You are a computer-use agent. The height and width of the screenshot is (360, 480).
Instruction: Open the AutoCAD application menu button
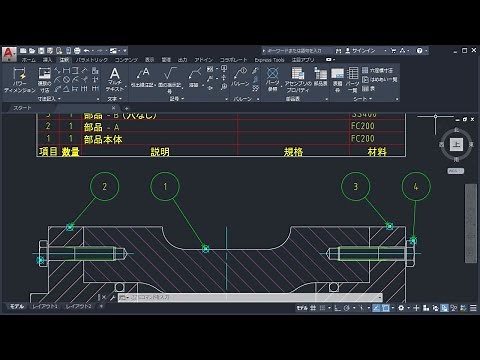coord(9,54)
